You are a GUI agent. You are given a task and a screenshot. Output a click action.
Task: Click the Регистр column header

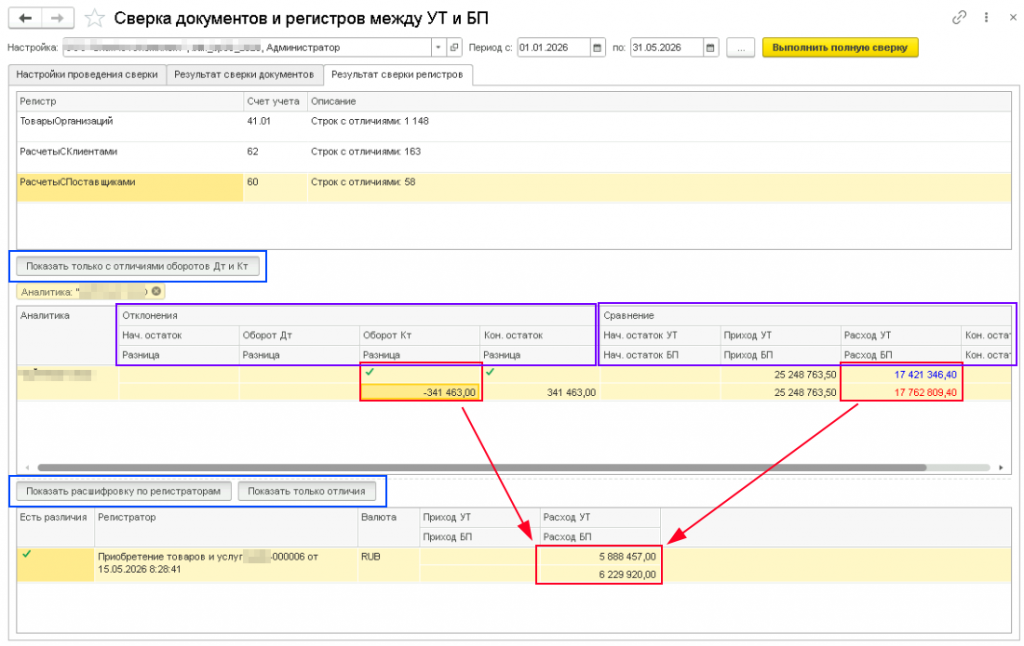click(x=130, y=101)
